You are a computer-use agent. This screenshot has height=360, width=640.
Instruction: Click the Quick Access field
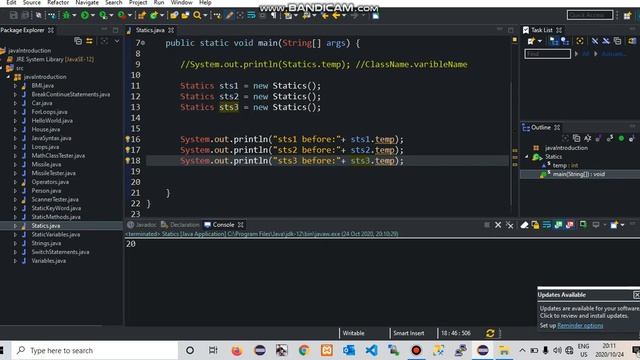click(x=590, y=15)
